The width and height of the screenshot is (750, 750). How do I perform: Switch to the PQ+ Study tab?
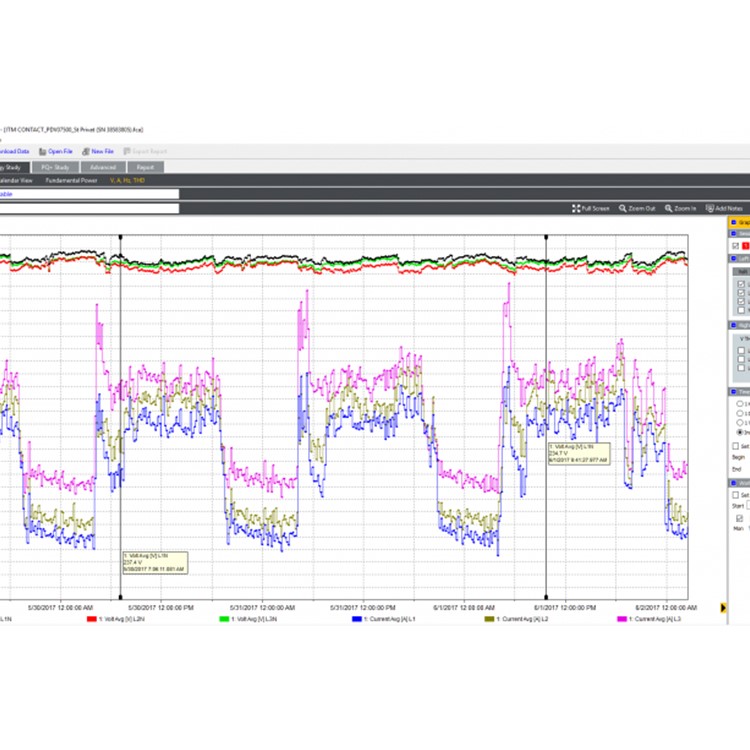click(54, 167)
